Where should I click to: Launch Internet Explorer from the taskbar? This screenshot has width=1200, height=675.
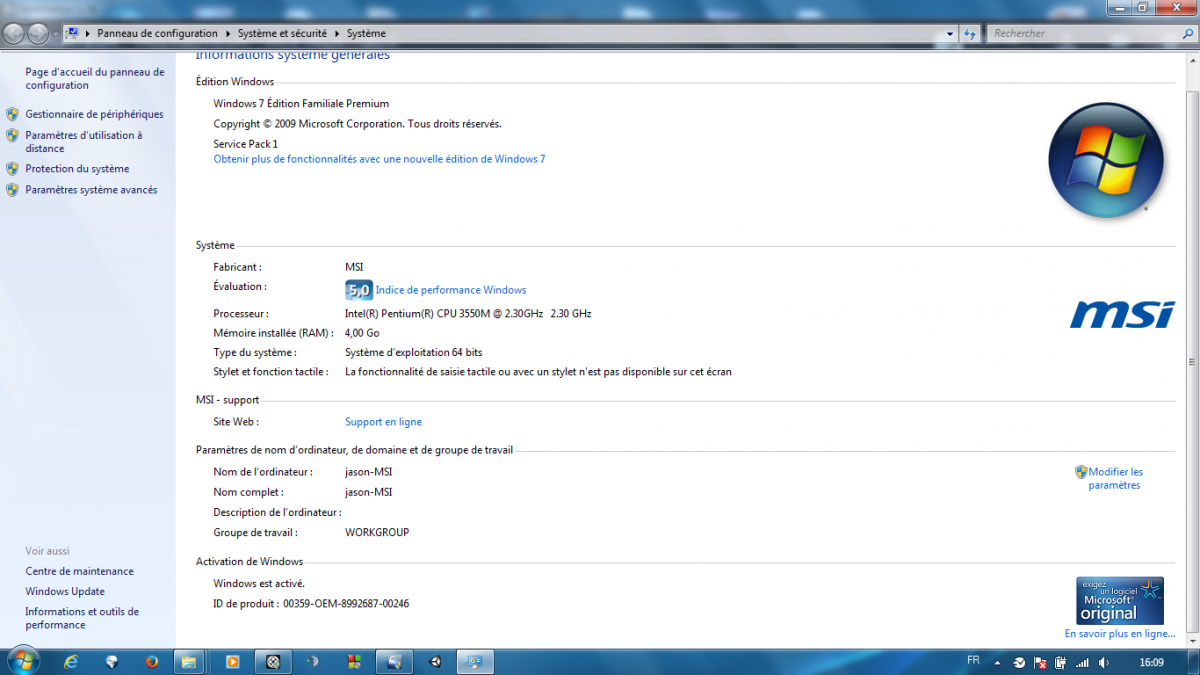click(71, 662)
